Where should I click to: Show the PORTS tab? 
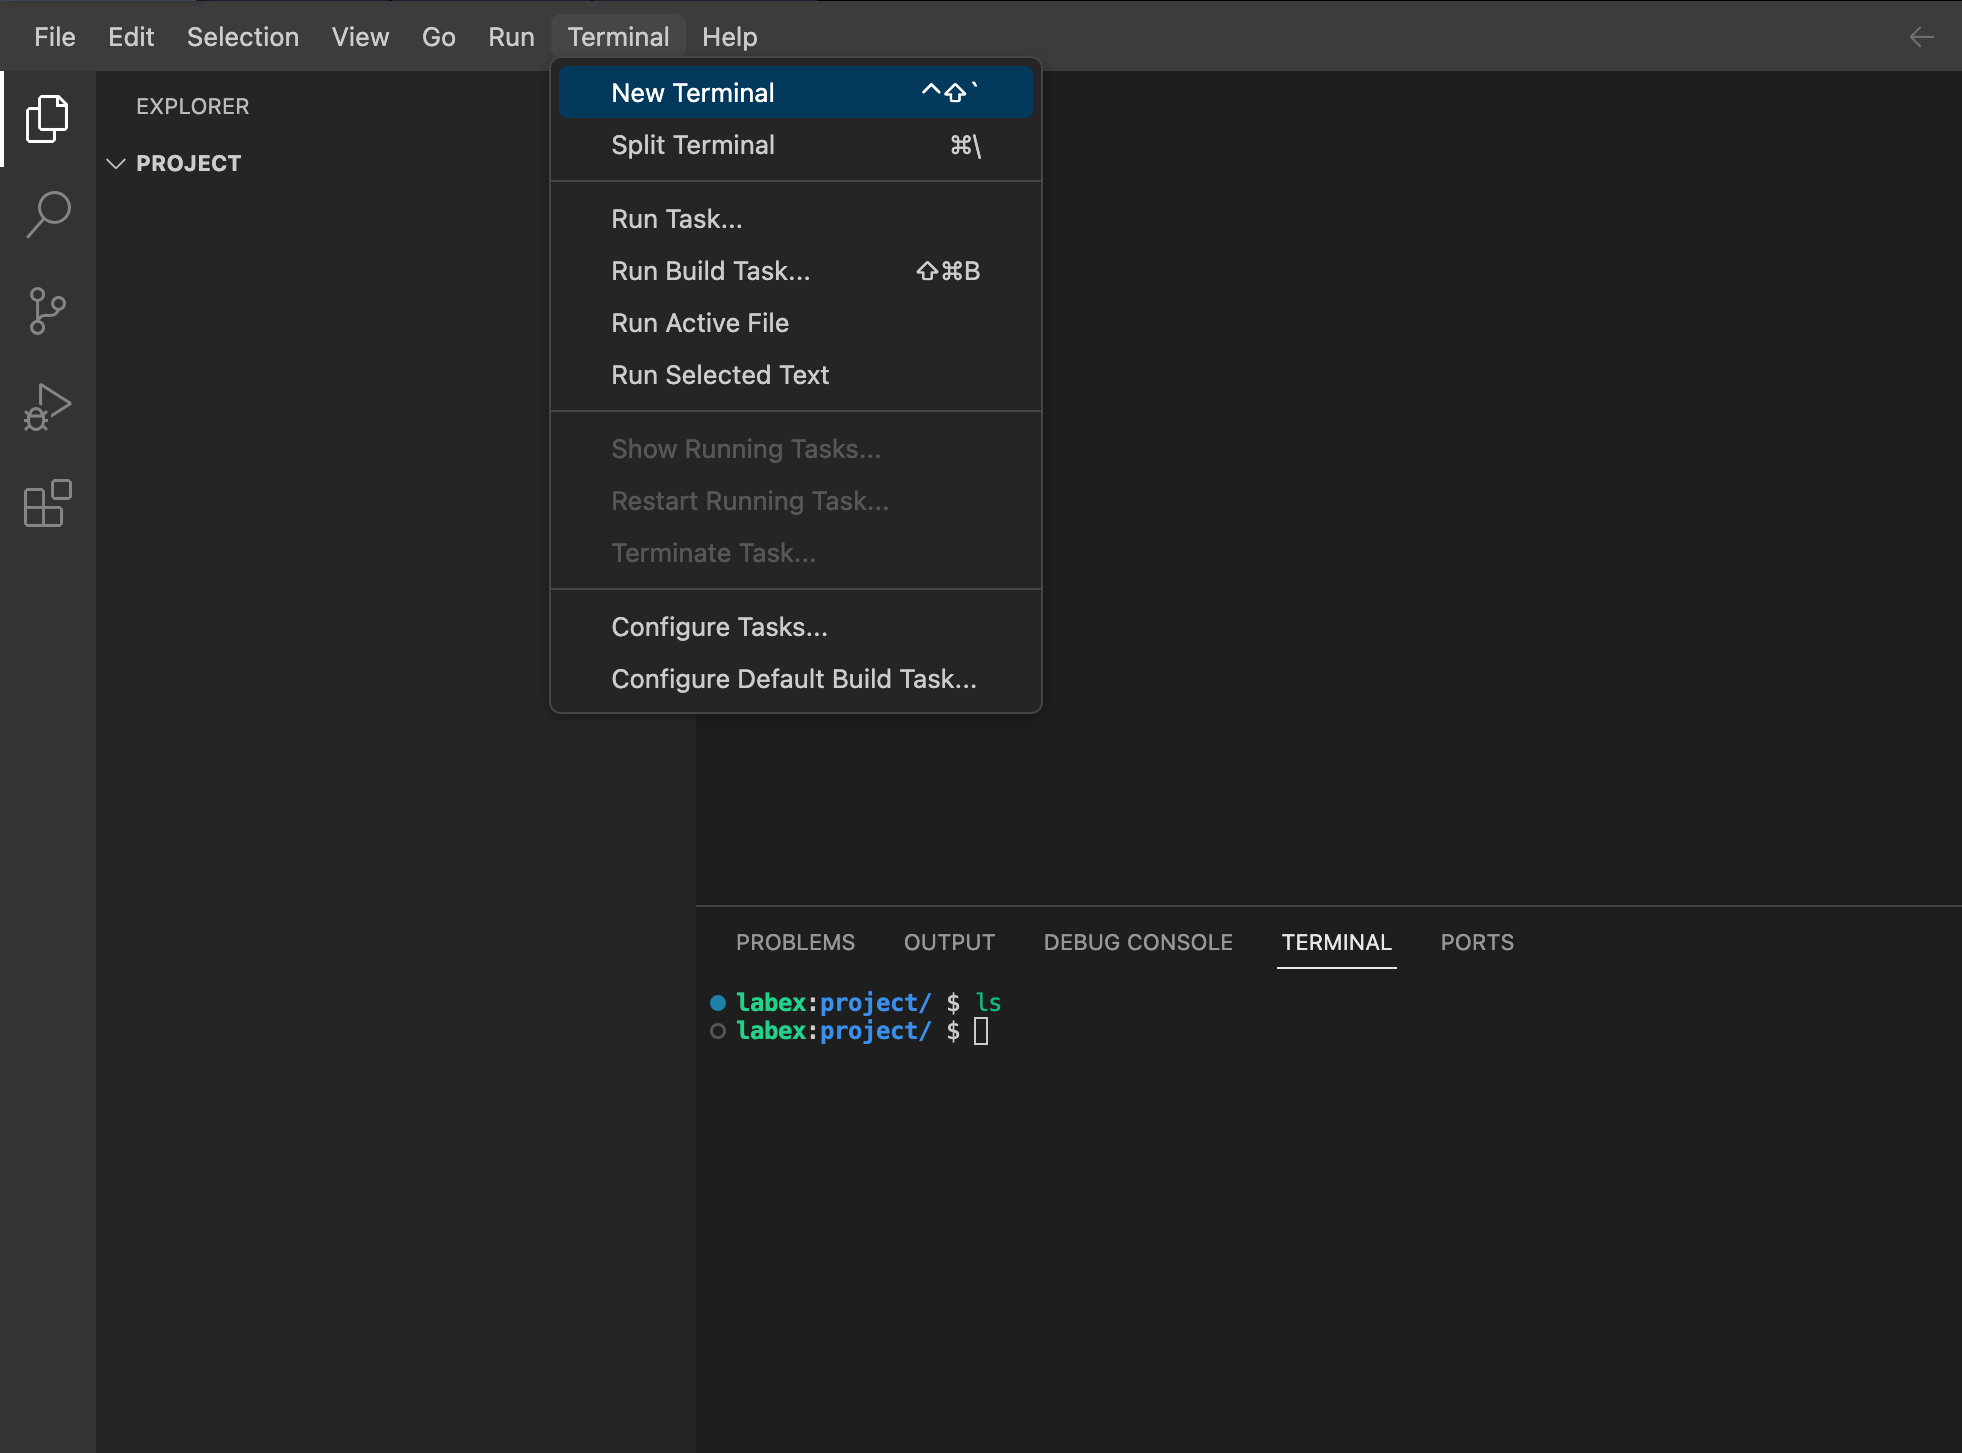(x=1476, y=942)
